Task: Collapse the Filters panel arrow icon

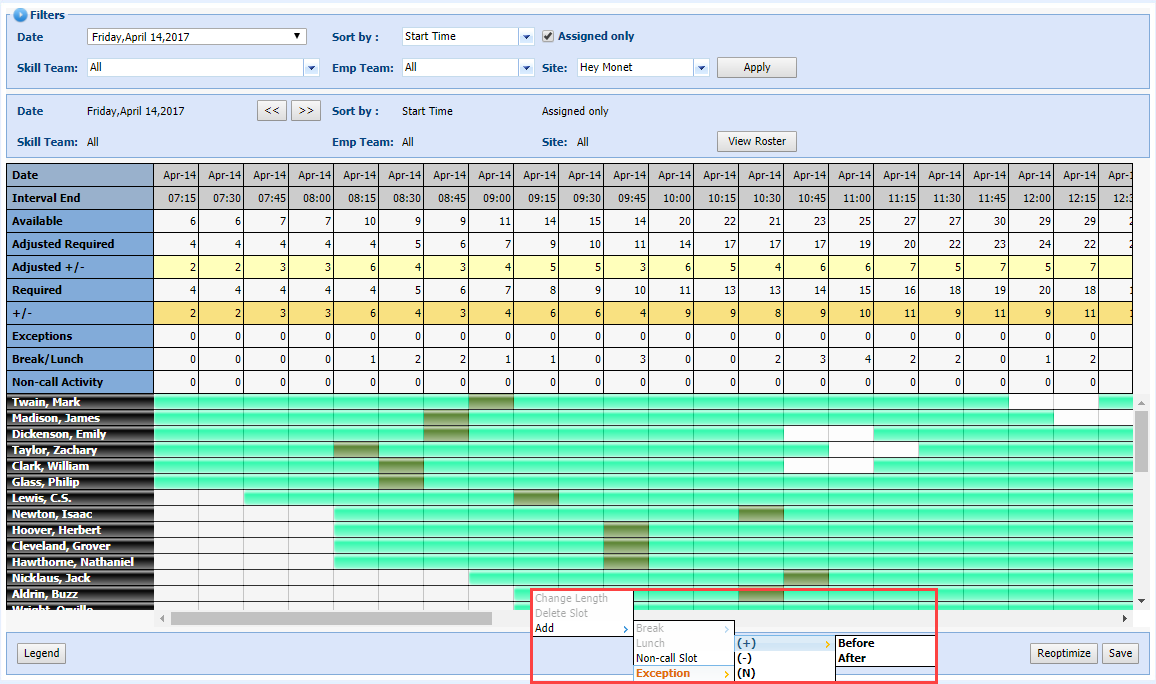Action: [20, 15]
